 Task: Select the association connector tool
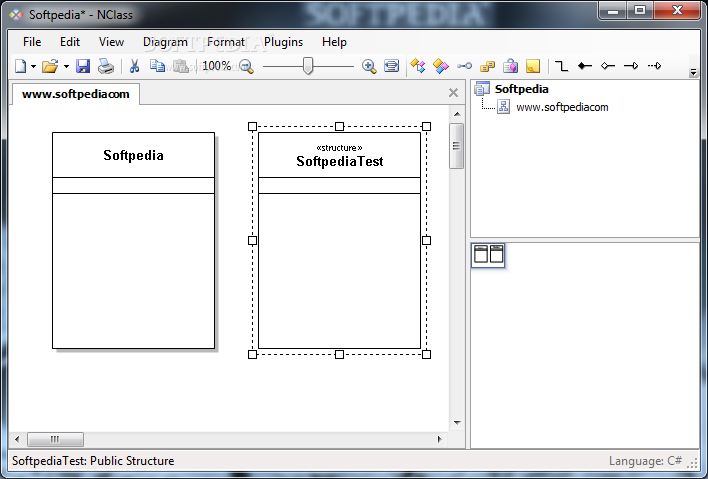pyautogui.click(x=561, y=66)
